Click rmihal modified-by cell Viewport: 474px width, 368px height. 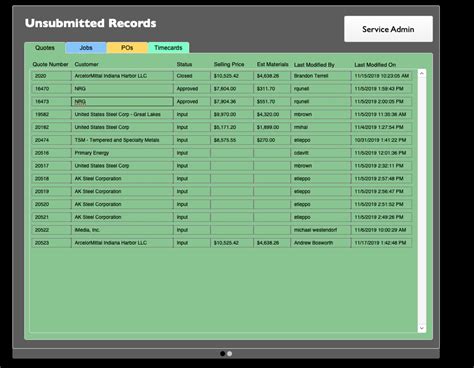321,127
